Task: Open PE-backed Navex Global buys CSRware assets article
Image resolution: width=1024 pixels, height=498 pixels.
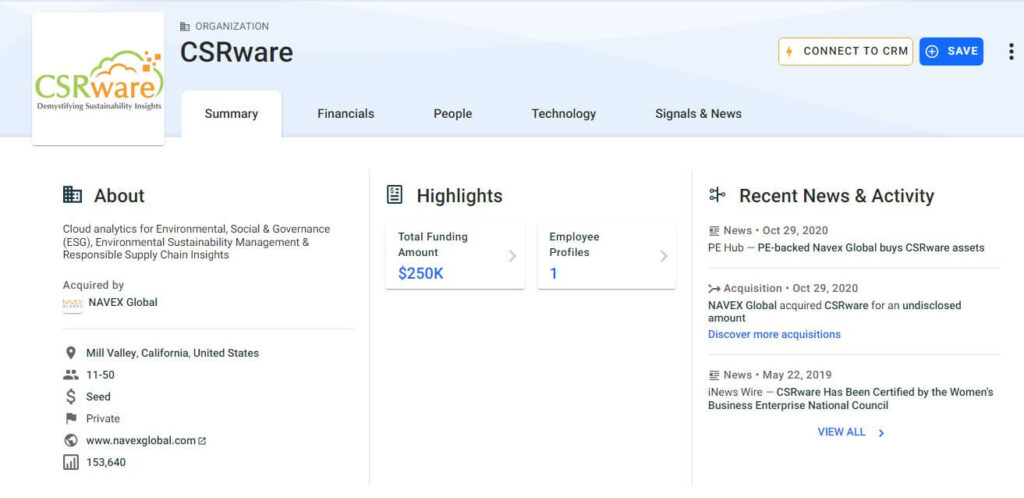Action: (871, 248)
